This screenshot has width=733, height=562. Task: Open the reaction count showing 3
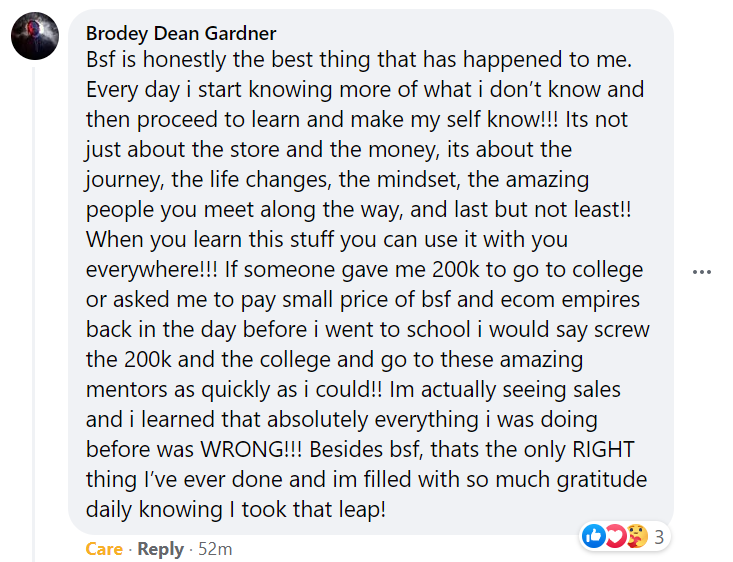[659, 538]
